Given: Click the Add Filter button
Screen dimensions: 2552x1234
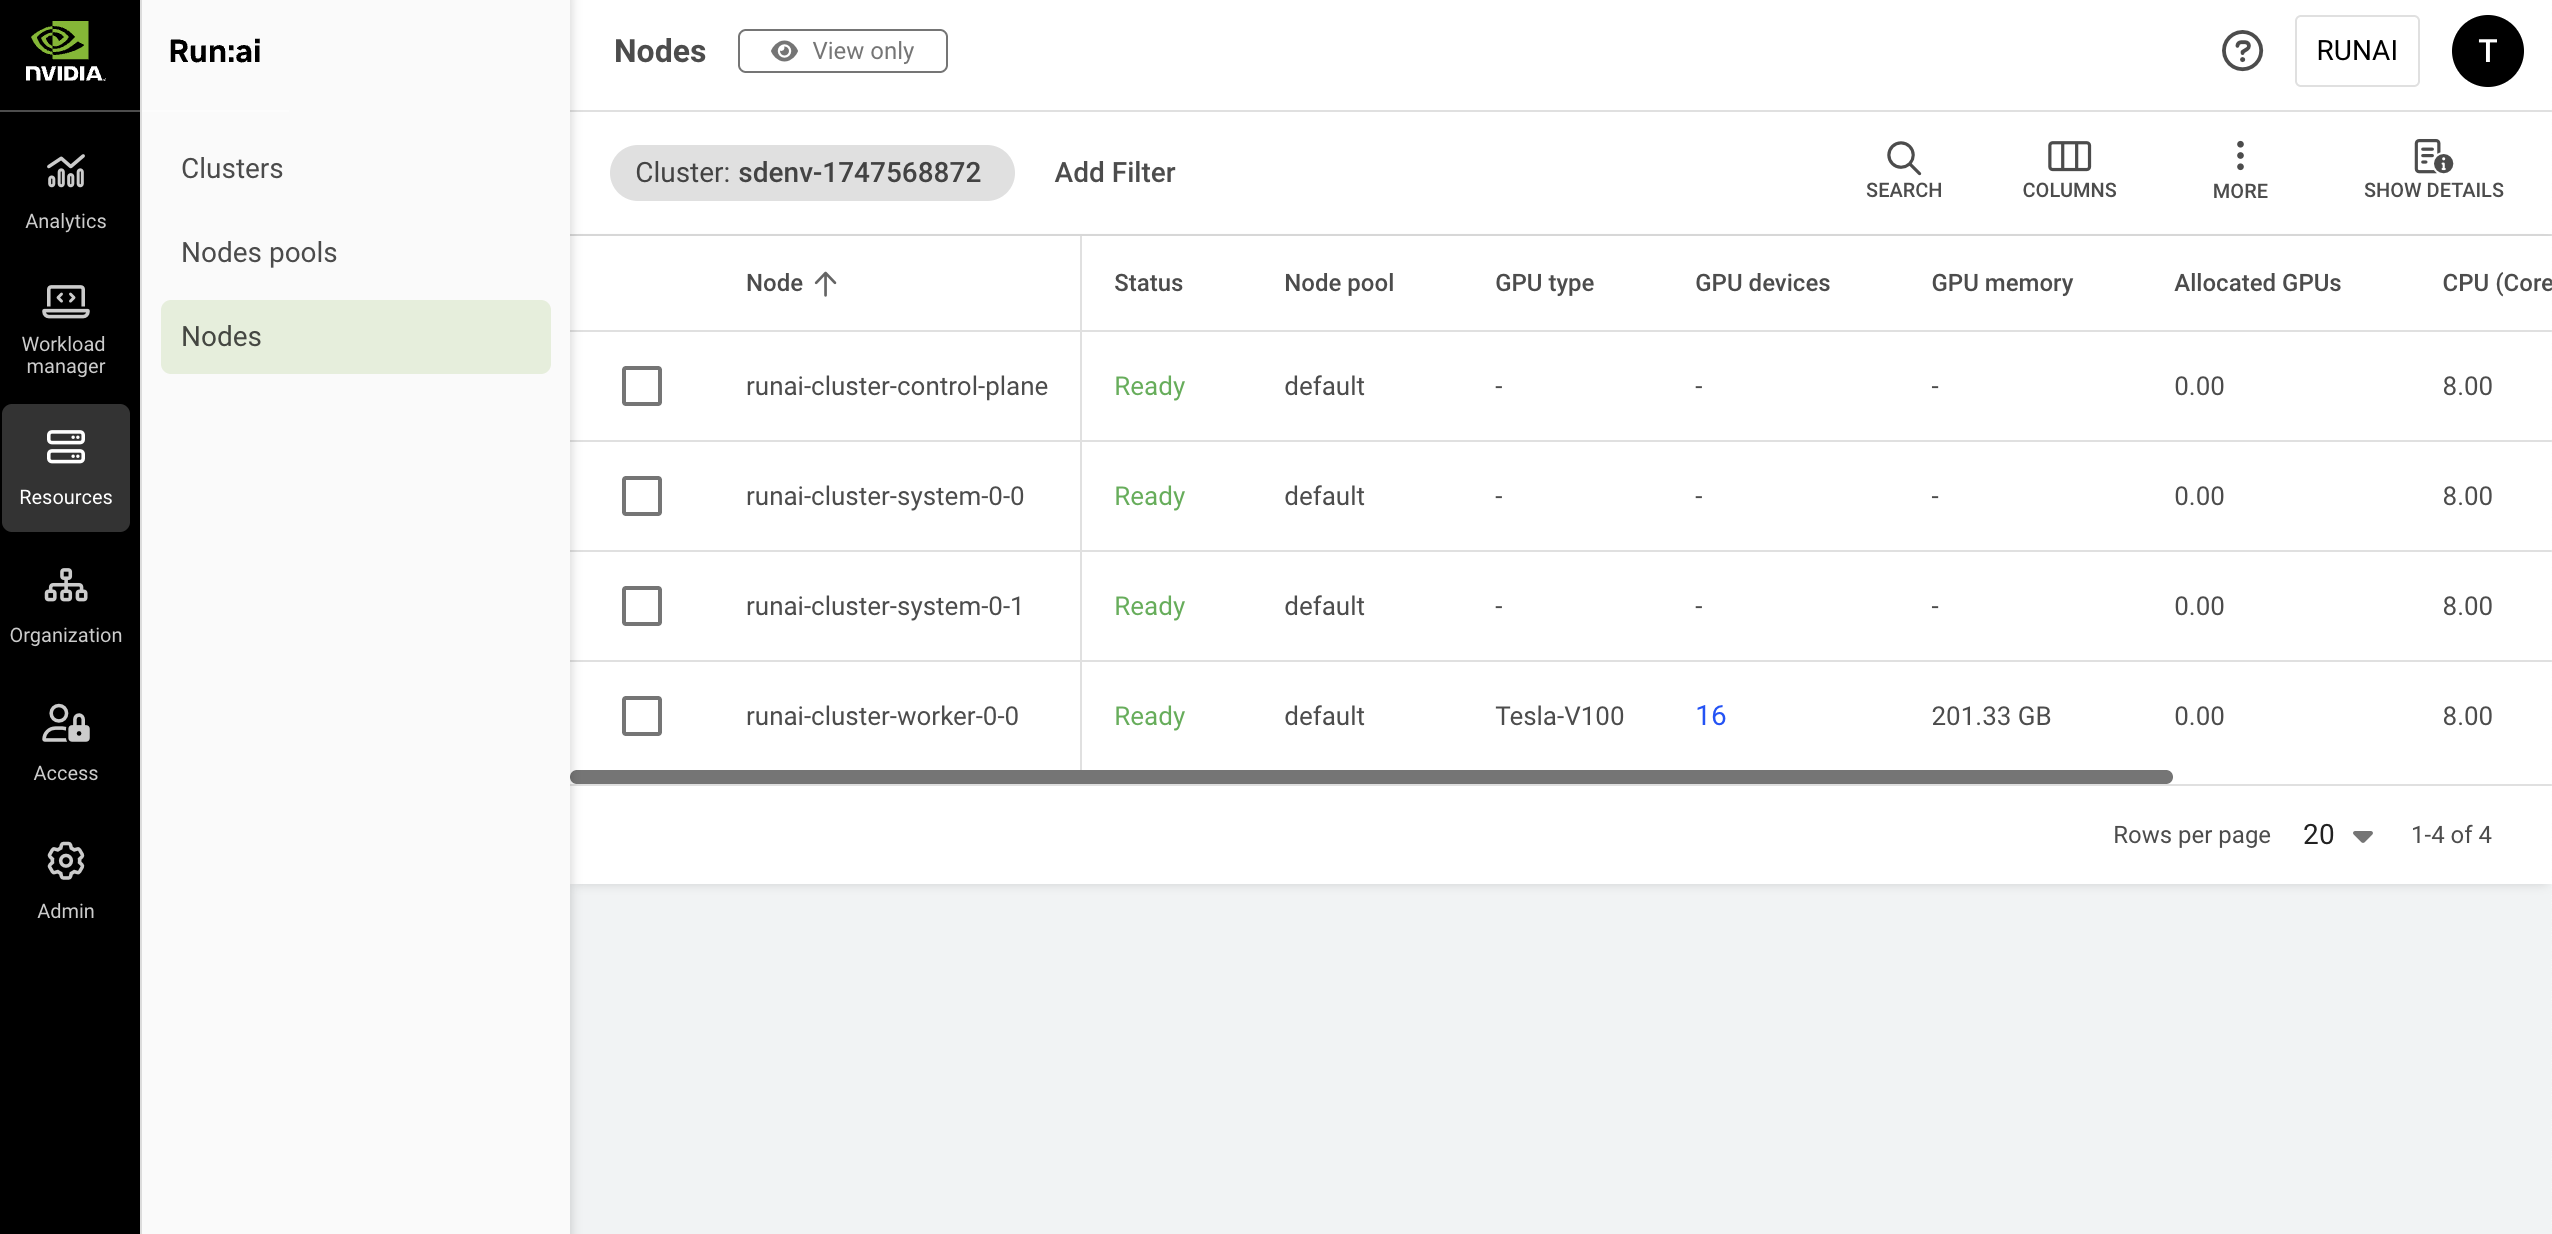Looking at the screenshot, I should pos(1114,173).
